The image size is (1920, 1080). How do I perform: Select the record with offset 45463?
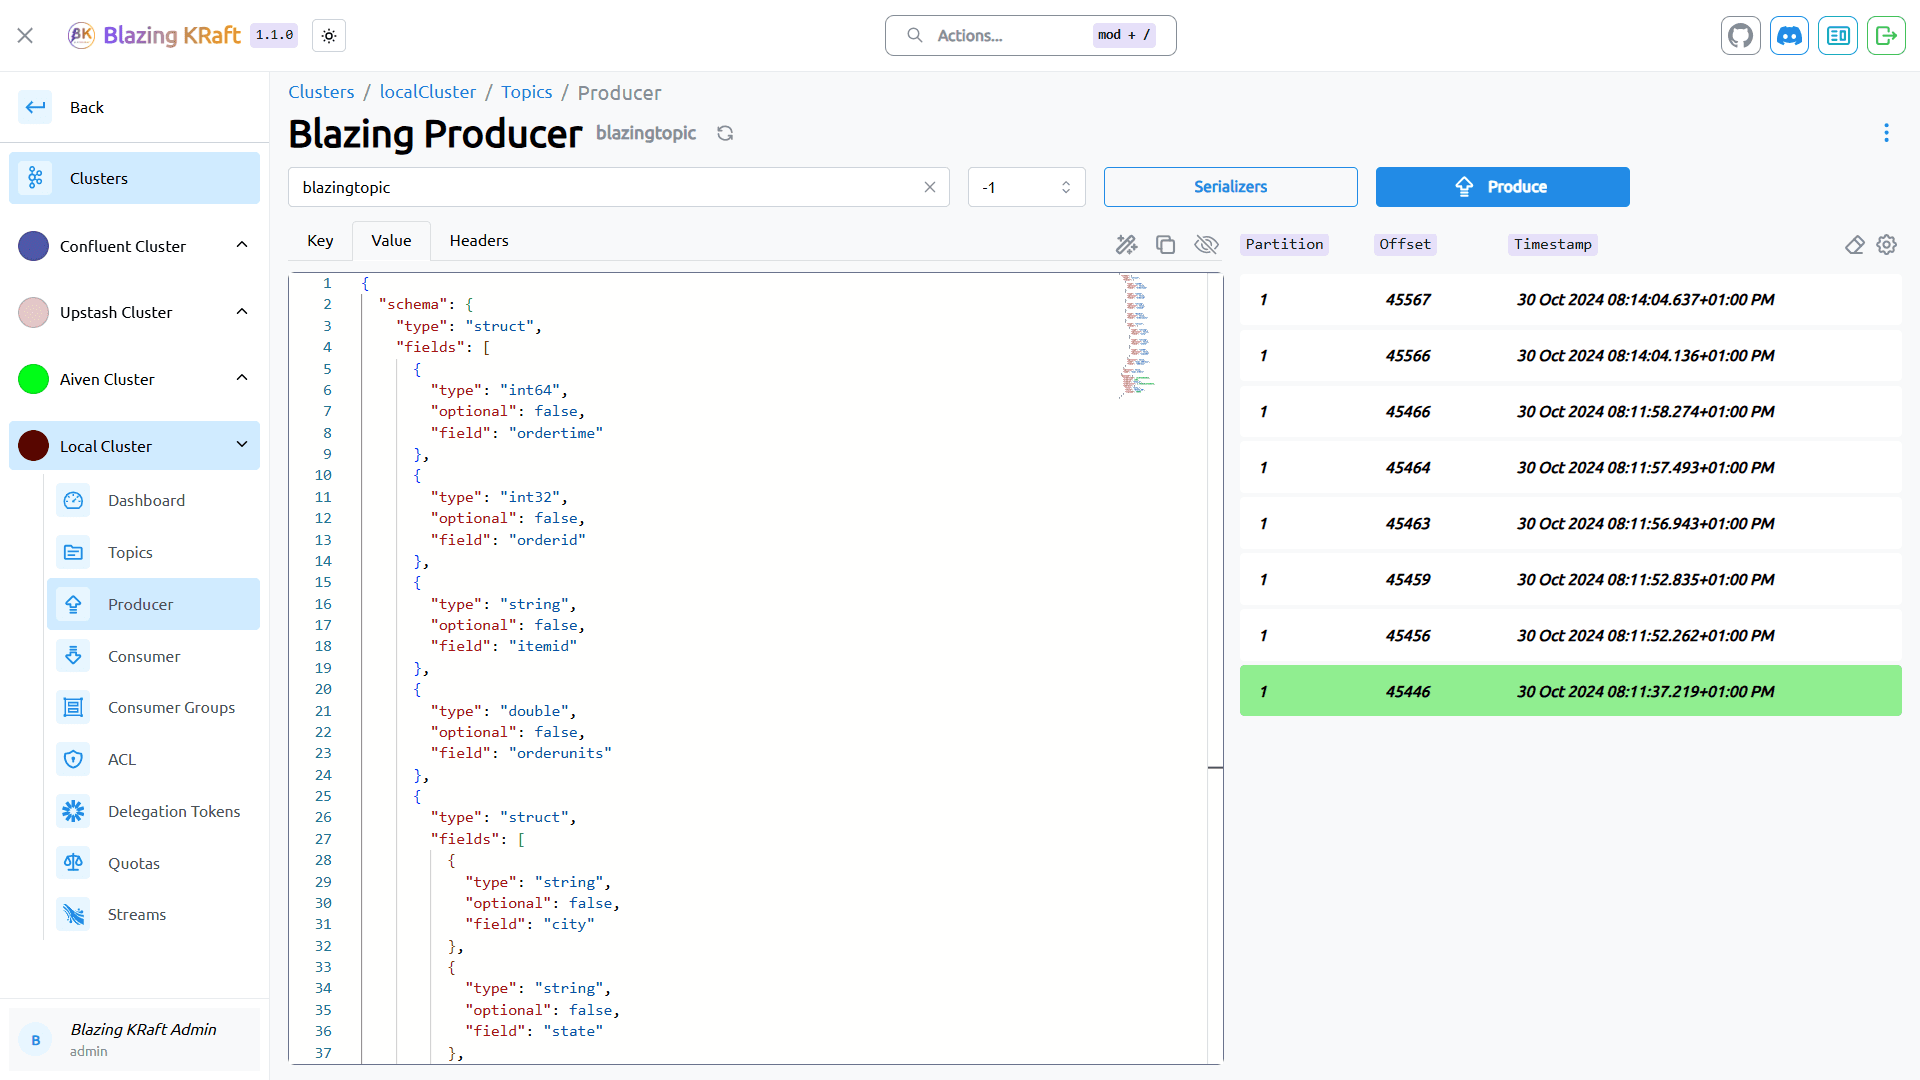click(1570, 524)
